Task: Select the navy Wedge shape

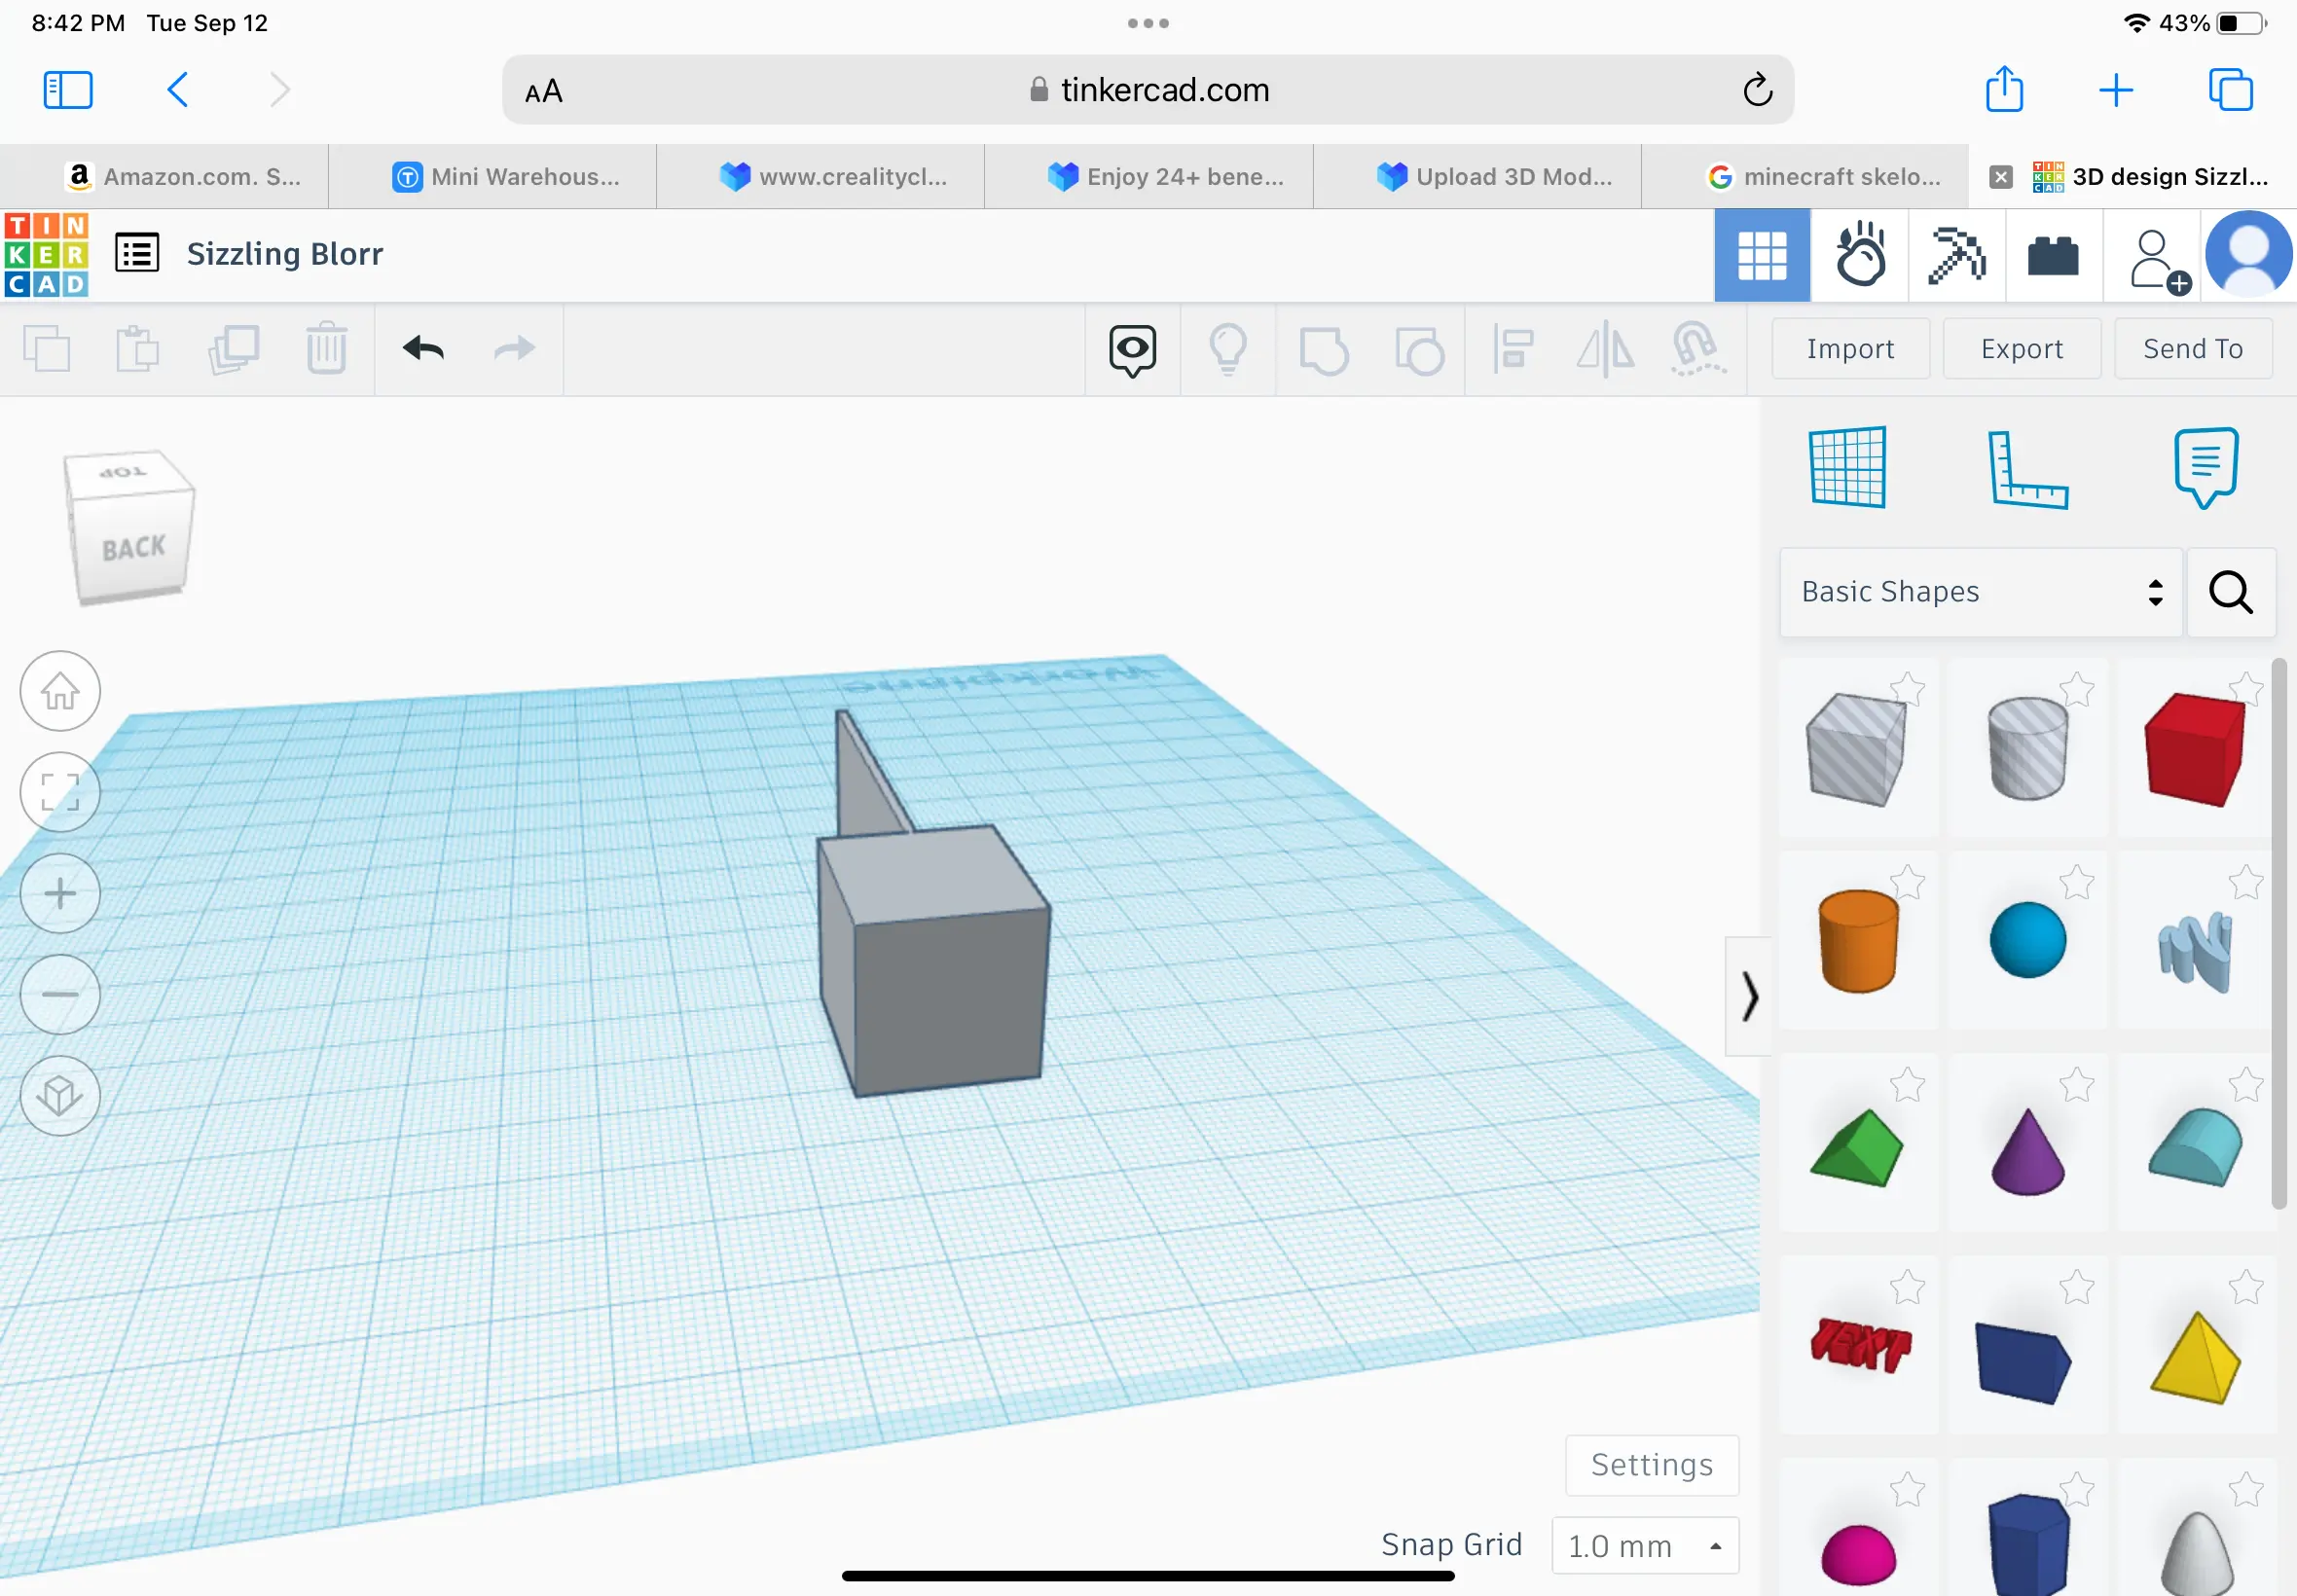Action: (2023, 1362)
